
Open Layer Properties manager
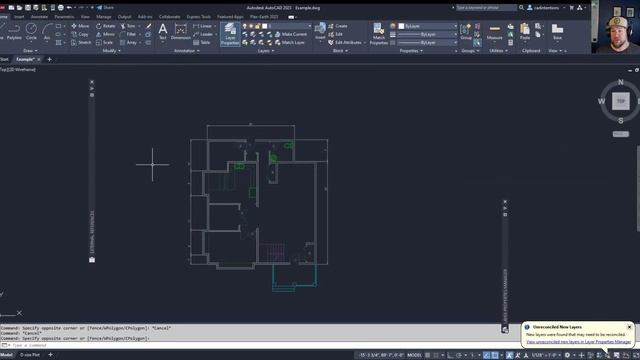(x=230, y=34)
